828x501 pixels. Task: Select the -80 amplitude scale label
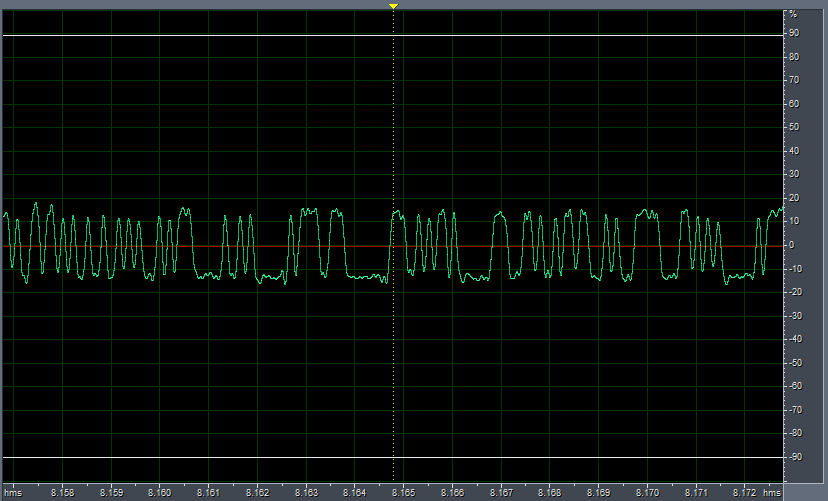795,433
